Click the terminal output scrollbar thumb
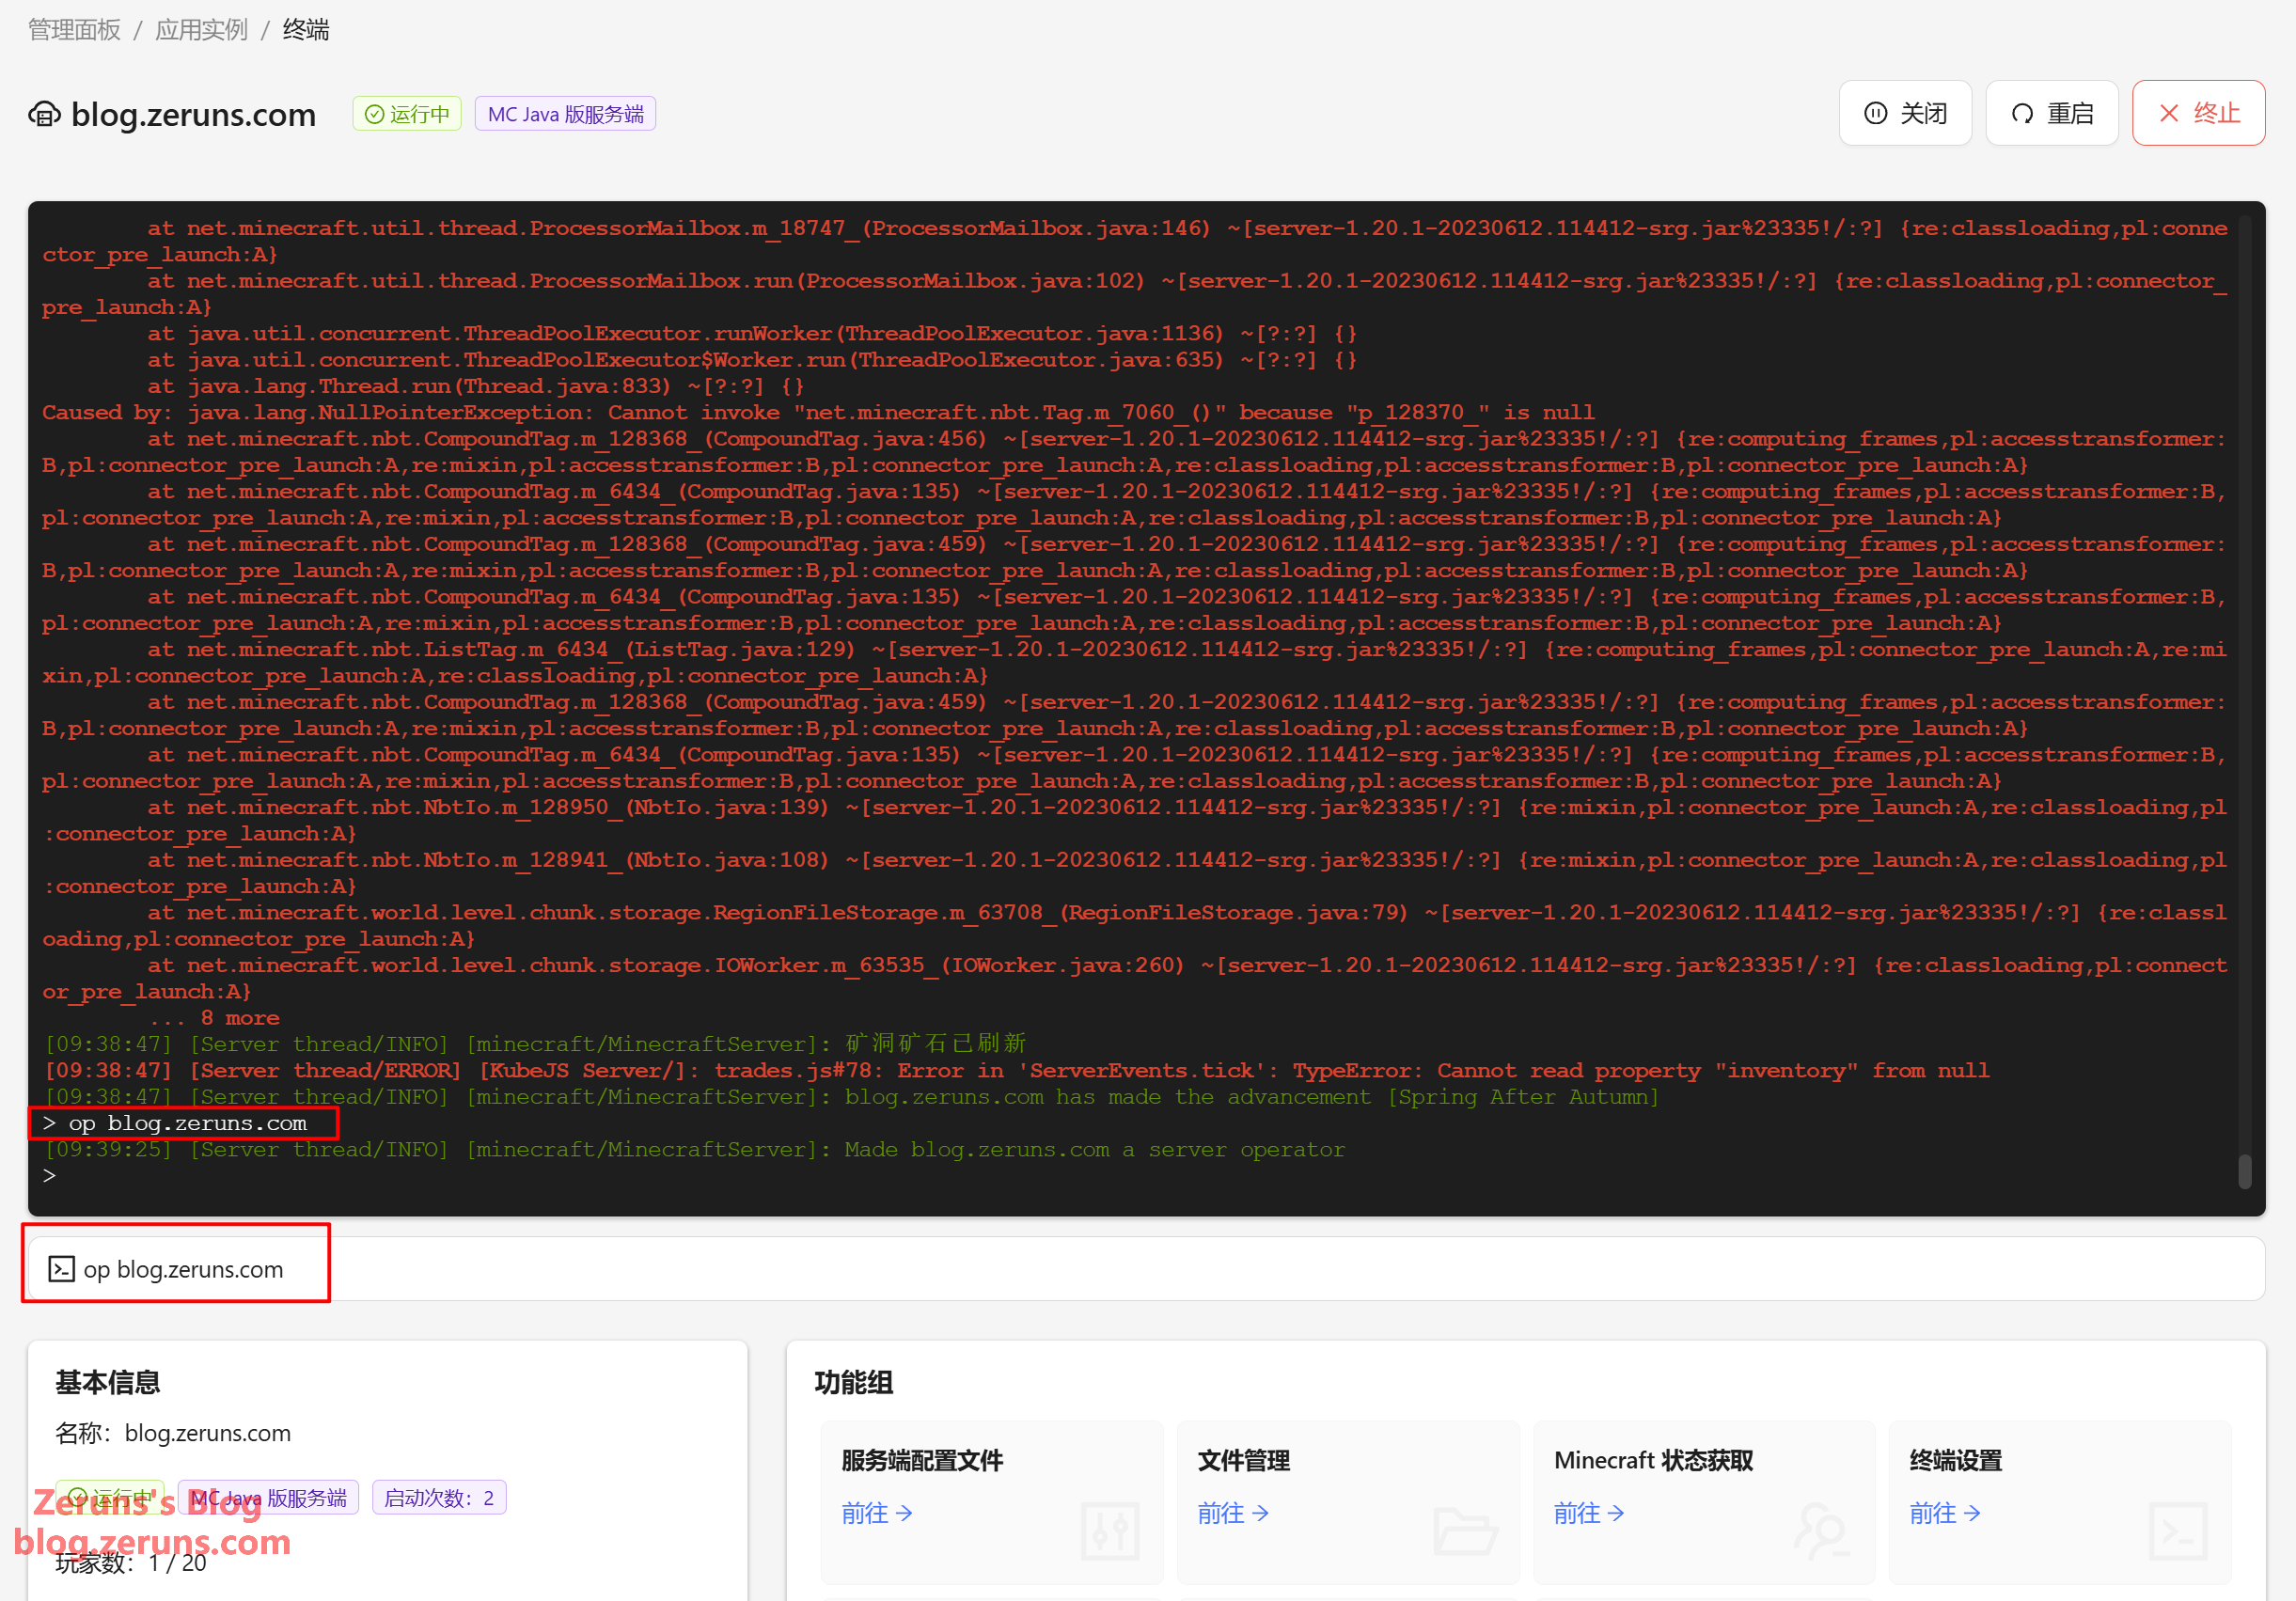This screenshot has width=2296, height=1601. 2244,1170
